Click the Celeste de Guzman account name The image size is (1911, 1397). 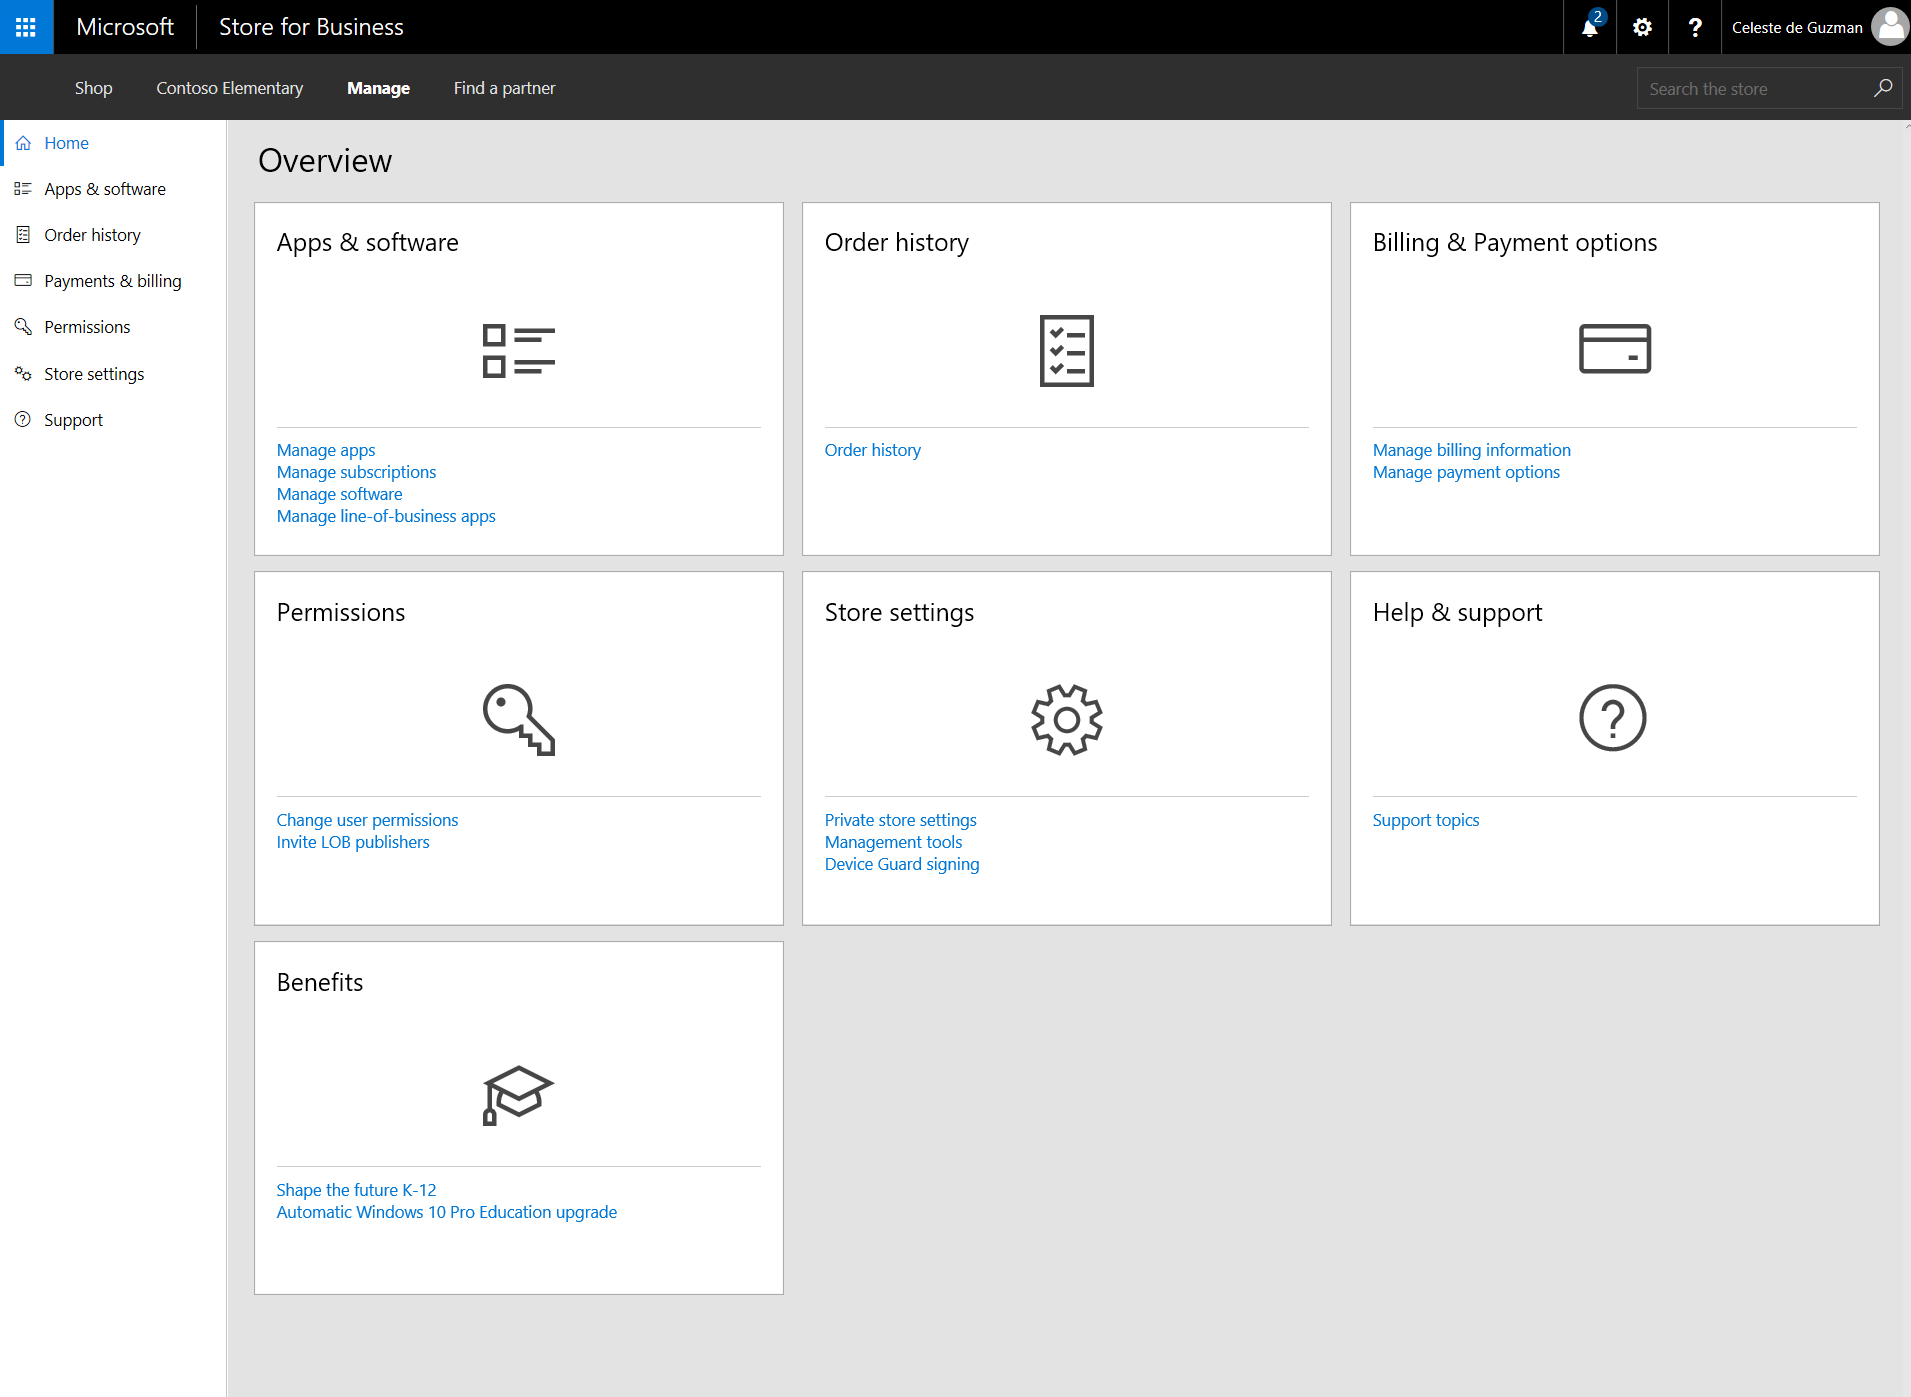point(1797,27)
